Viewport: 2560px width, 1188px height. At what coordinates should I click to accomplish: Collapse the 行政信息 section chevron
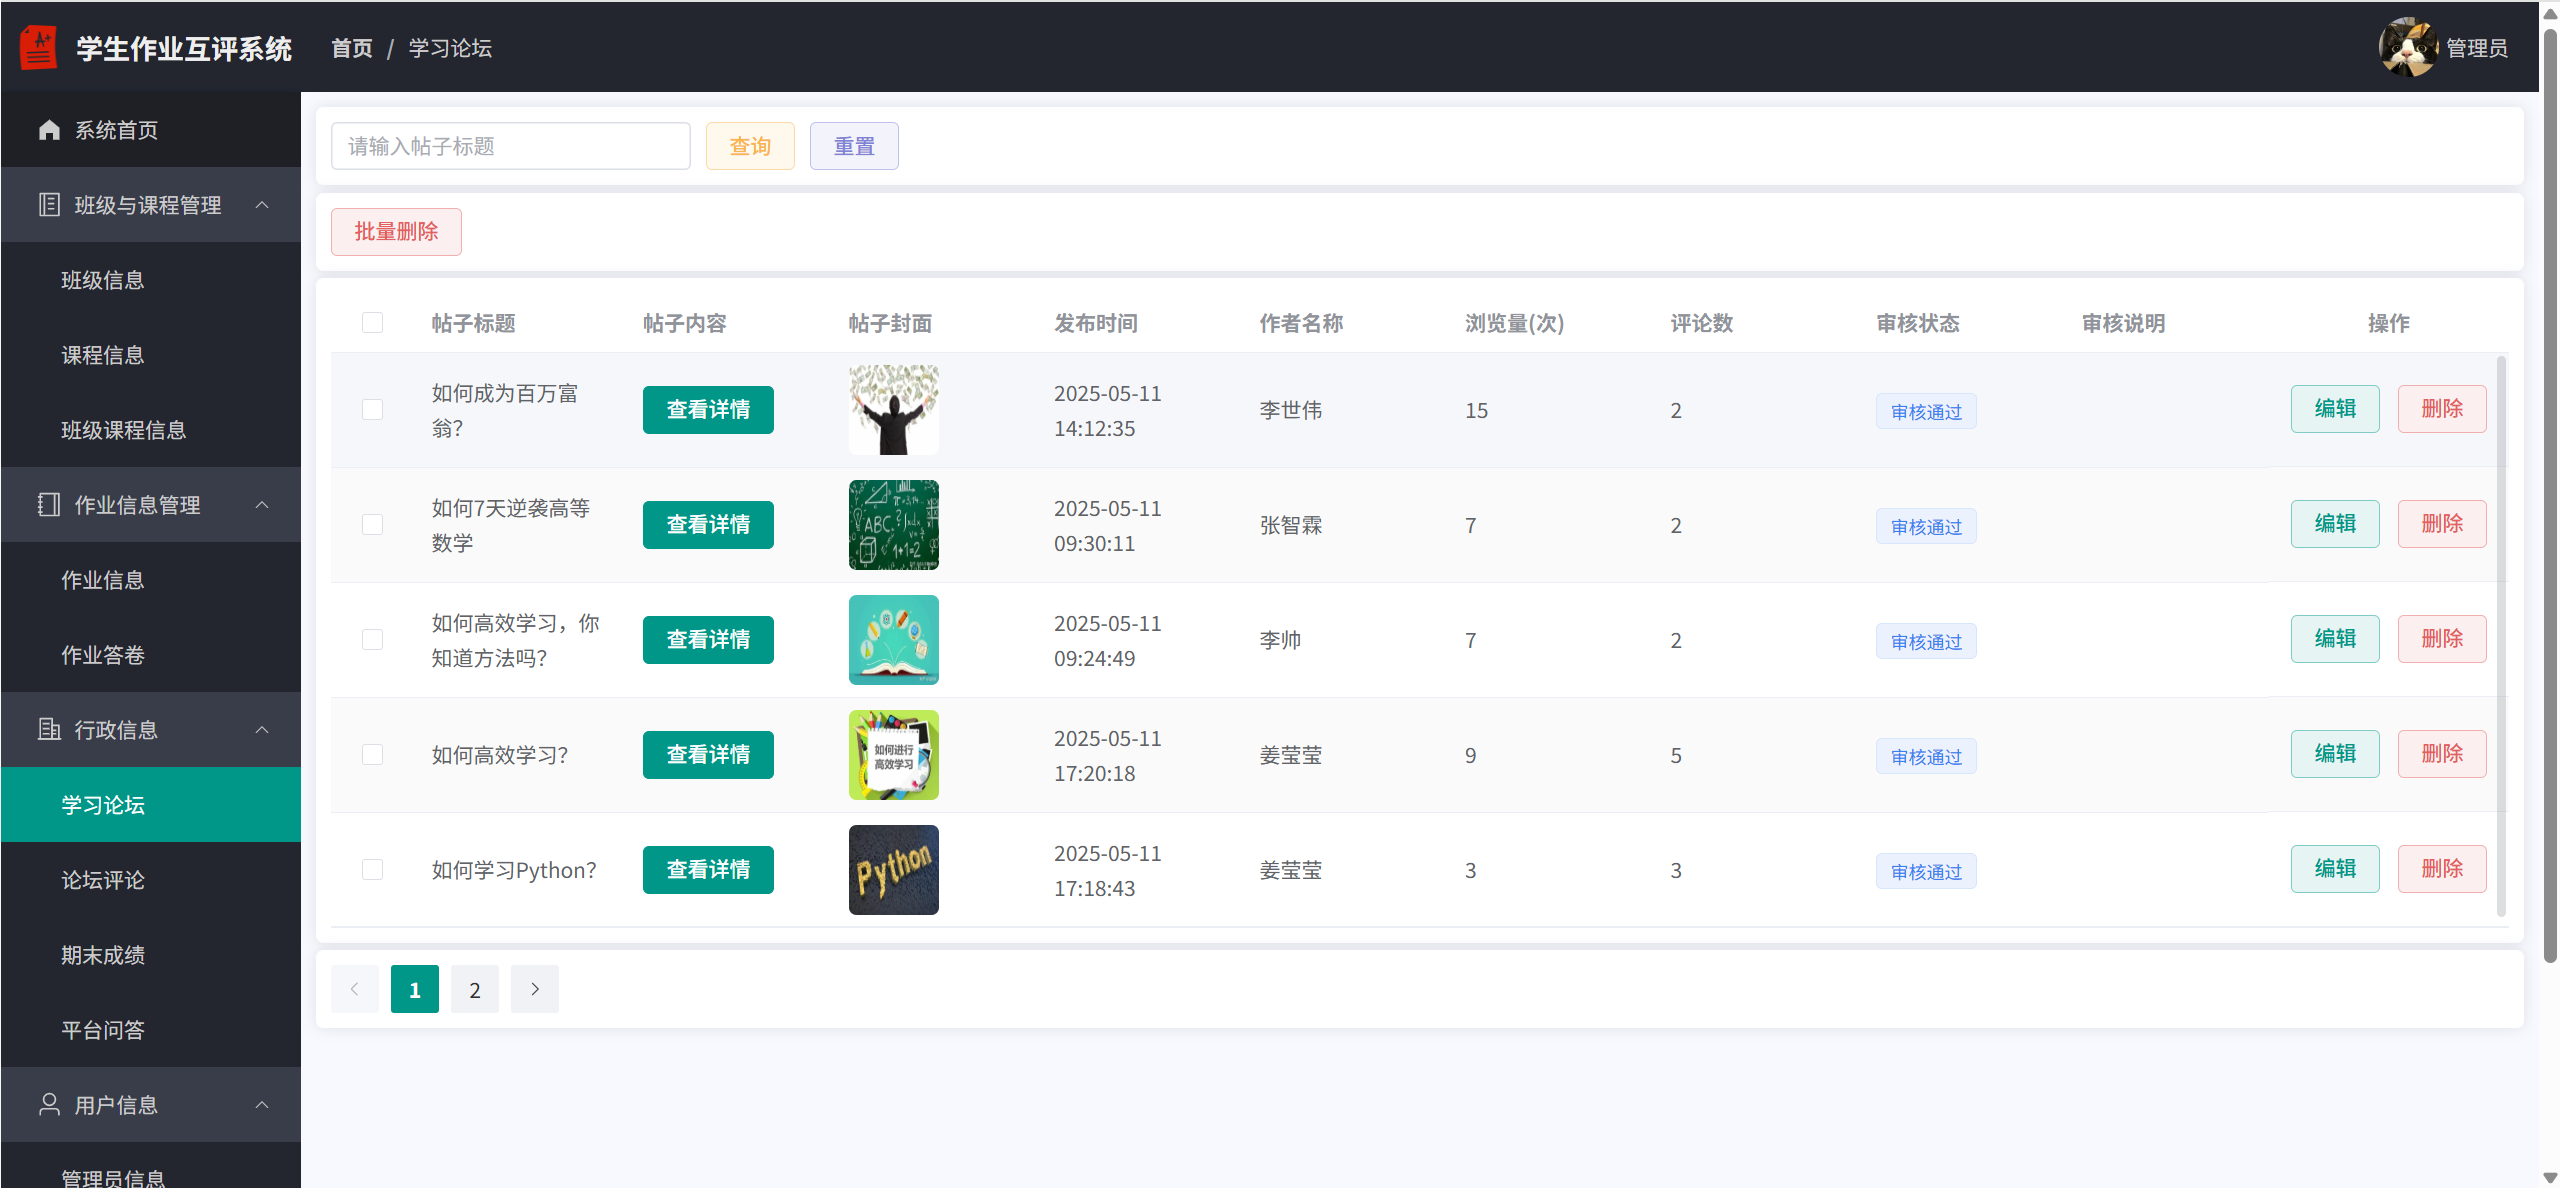pyautogui.click(x=262, y=730)
